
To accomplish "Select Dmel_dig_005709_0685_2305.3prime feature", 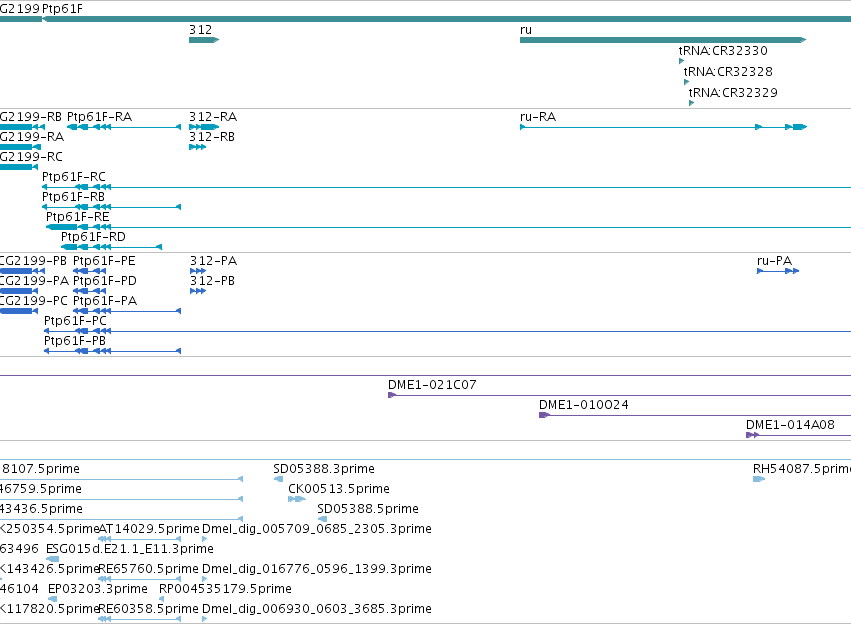I will click(x=317, y=529).
